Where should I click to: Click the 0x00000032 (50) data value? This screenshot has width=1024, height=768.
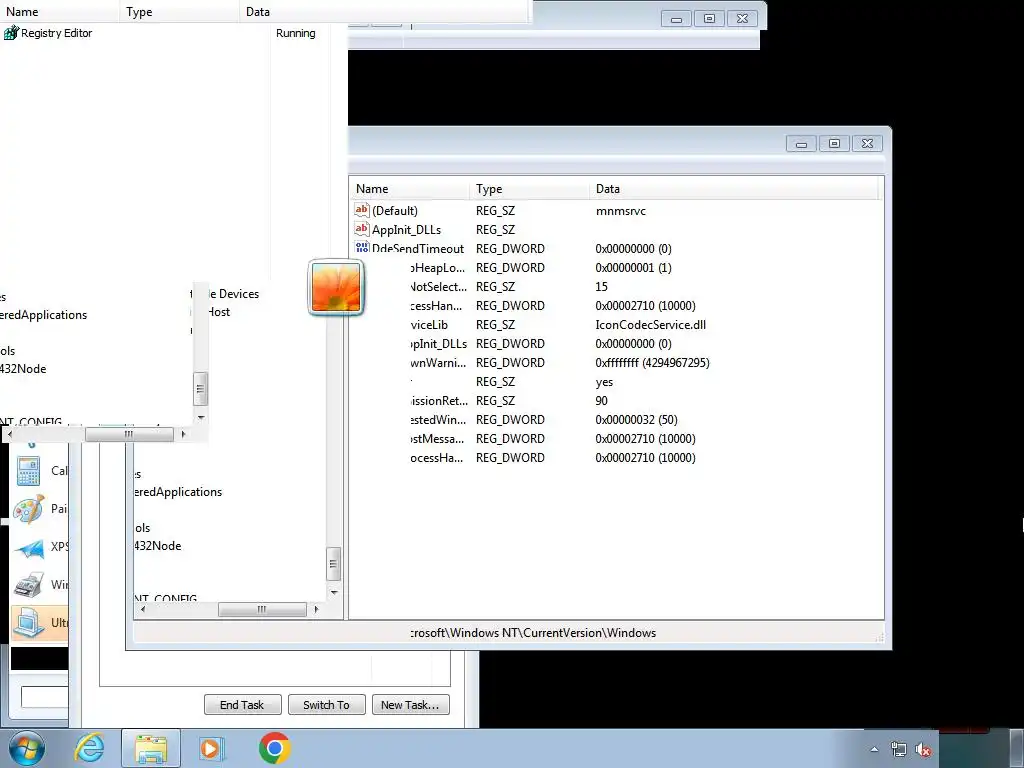[x=636, y=419]
